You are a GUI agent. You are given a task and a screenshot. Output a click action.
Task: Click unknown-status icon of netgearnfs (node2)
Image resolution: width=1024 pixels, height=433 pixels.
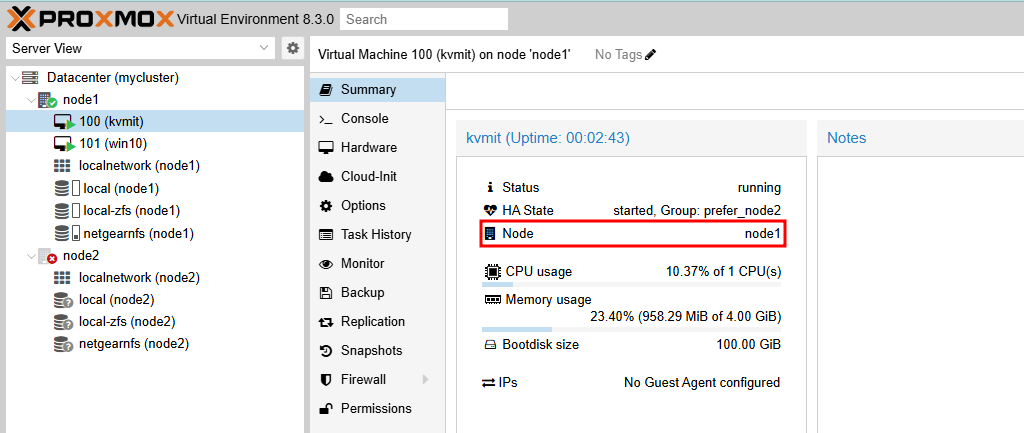(x=63, y=345)
